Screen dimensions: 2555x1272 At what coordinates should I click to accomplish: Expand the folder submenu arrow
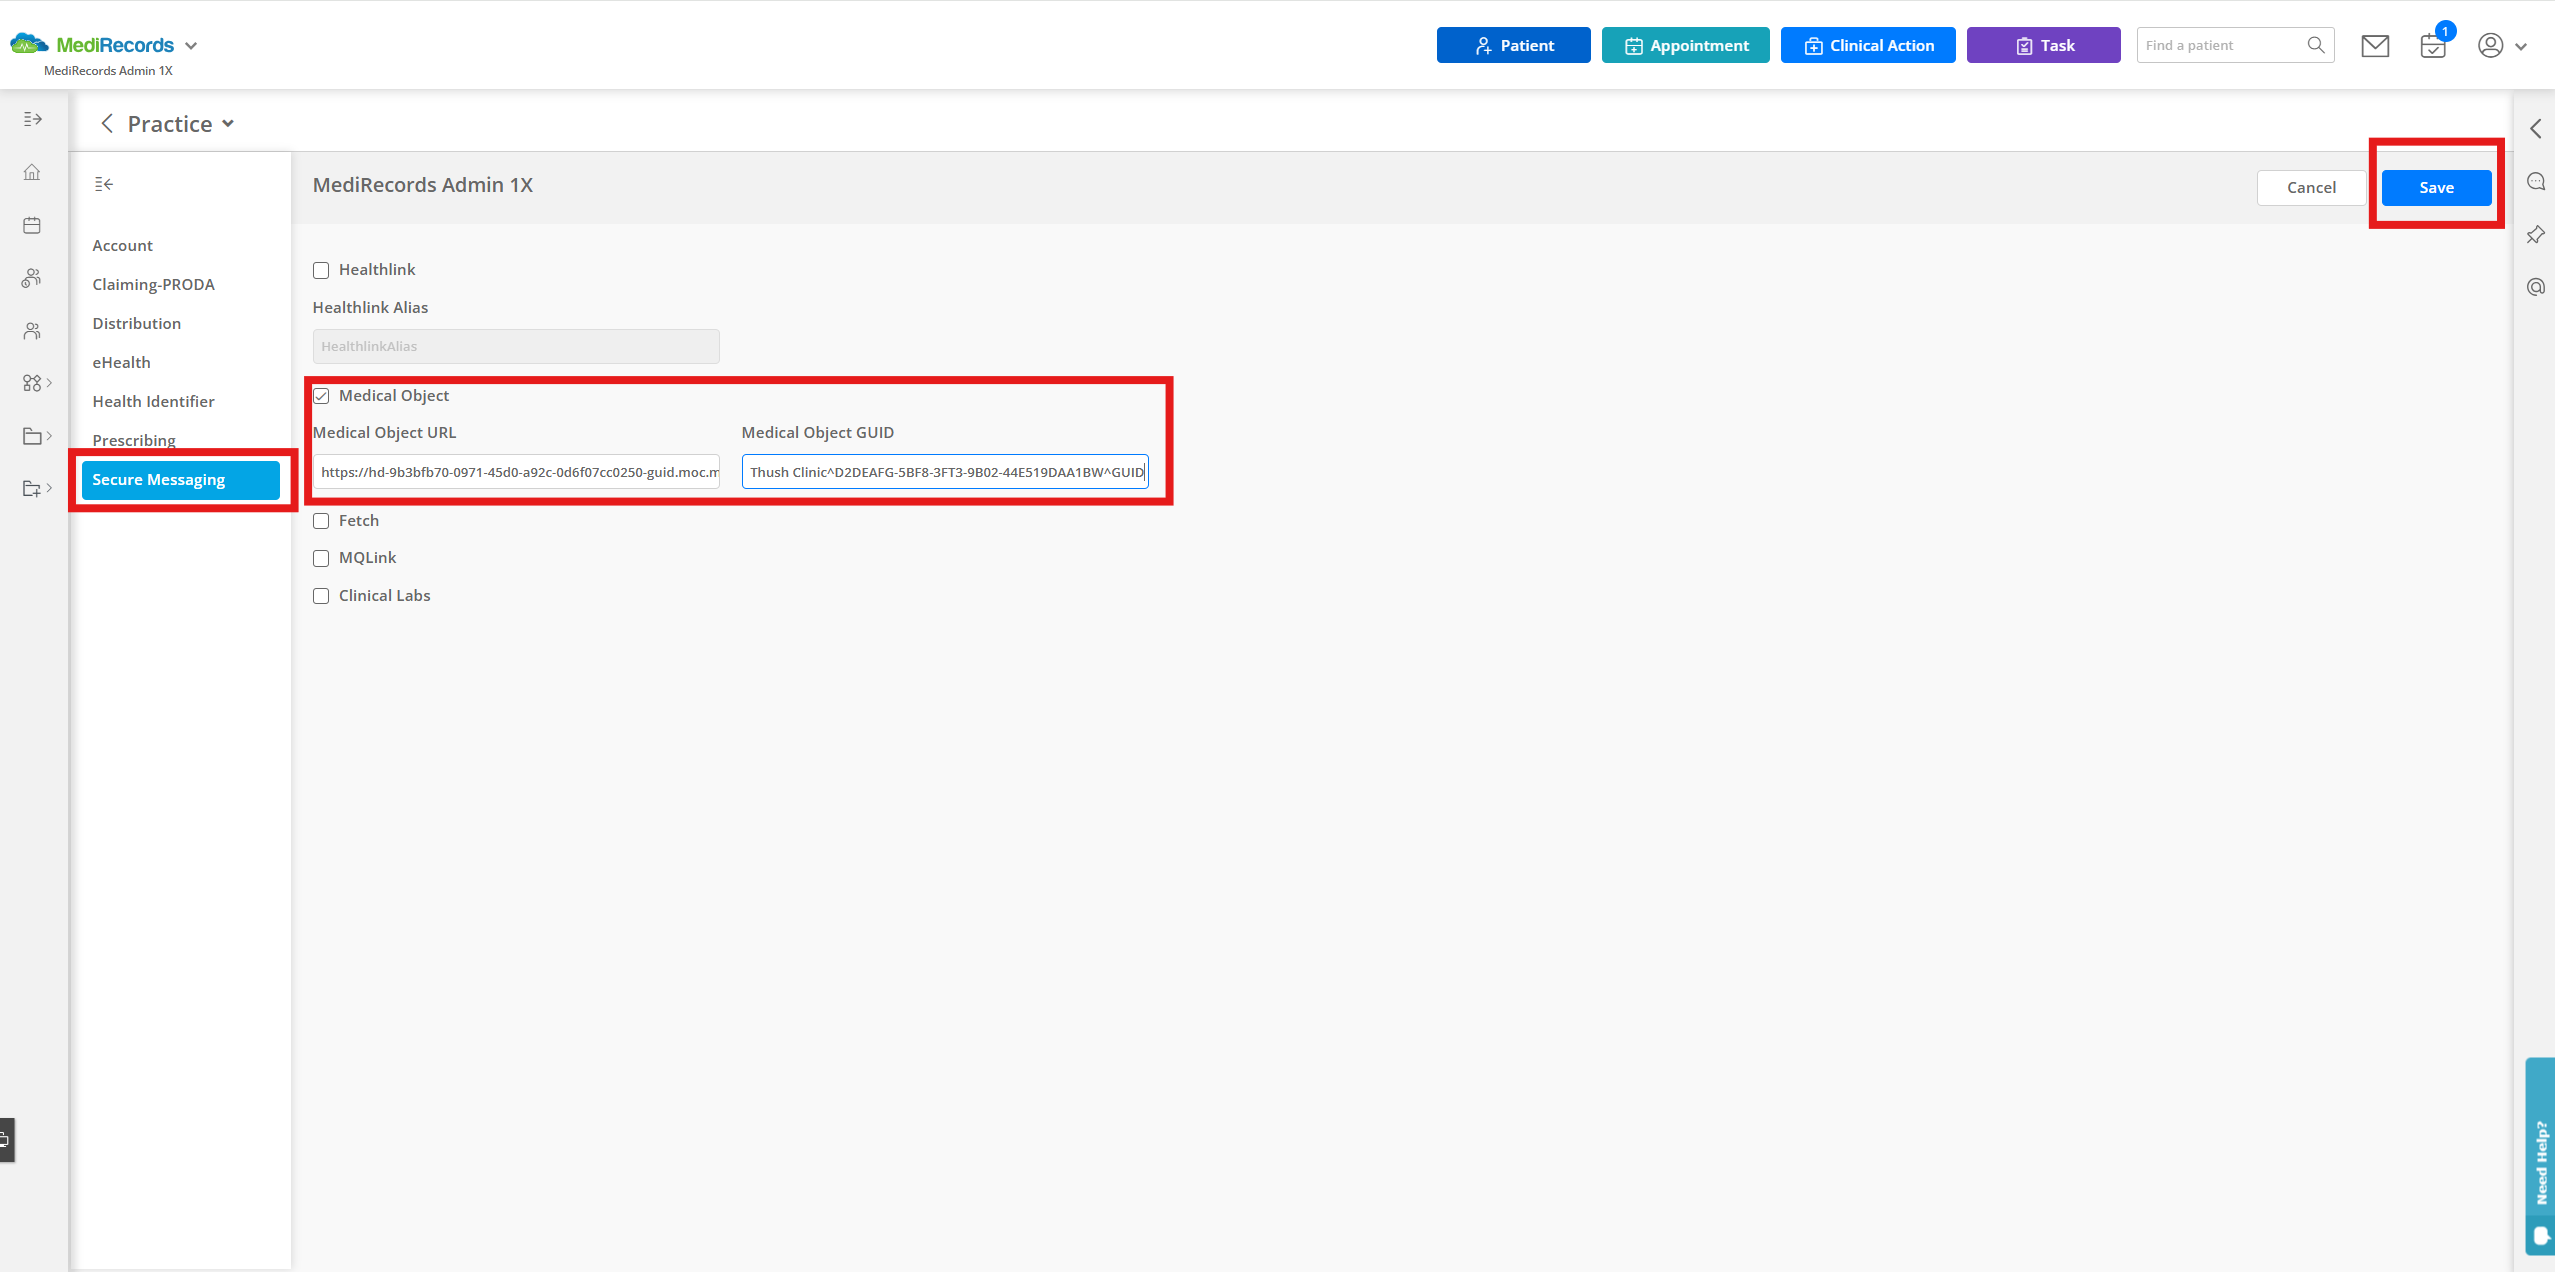pos(49,436)
